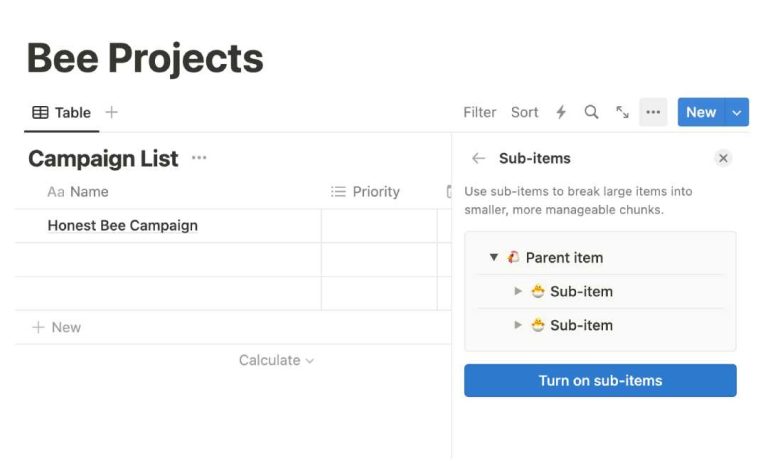The width and height of the screenshot is (768, 461).
Task: Open the New button dropdown arrow
Action: tap(738, 112)
